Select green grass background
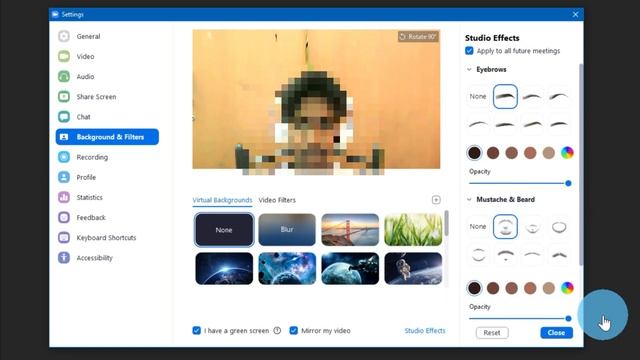Image resolution: width=640 pixels, height=360 pixels. (413, 230)
